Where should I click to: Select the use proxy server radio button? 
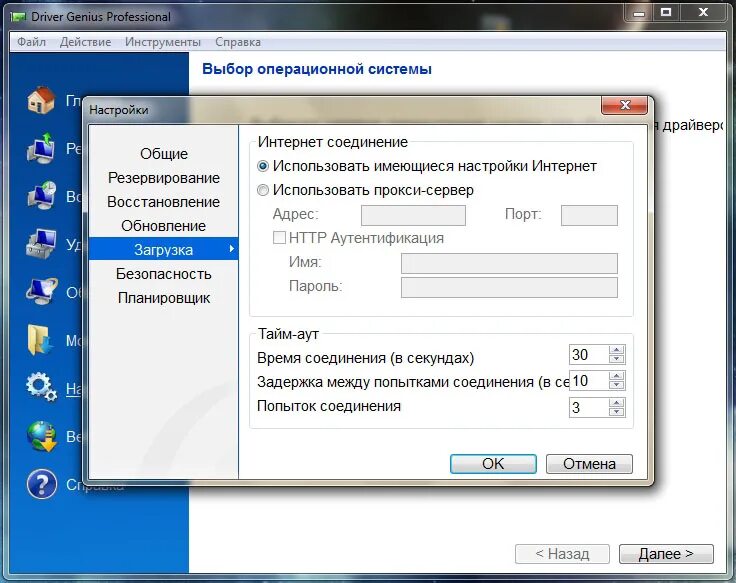click(x=263, y=190)
